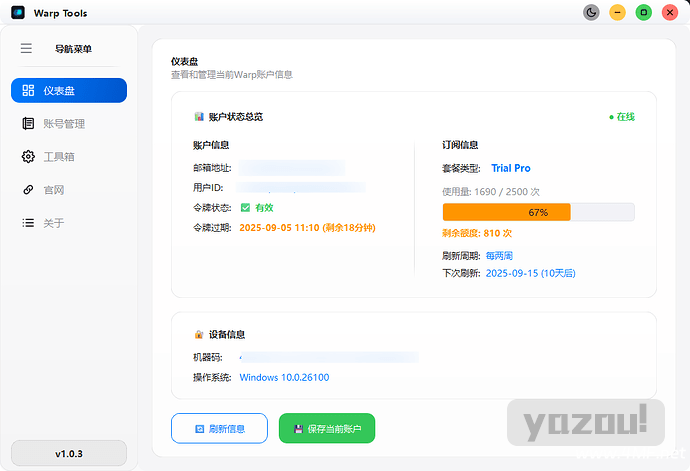Close the Warp Tools window
Screen dimensions: 690x471
click(670, 12)
